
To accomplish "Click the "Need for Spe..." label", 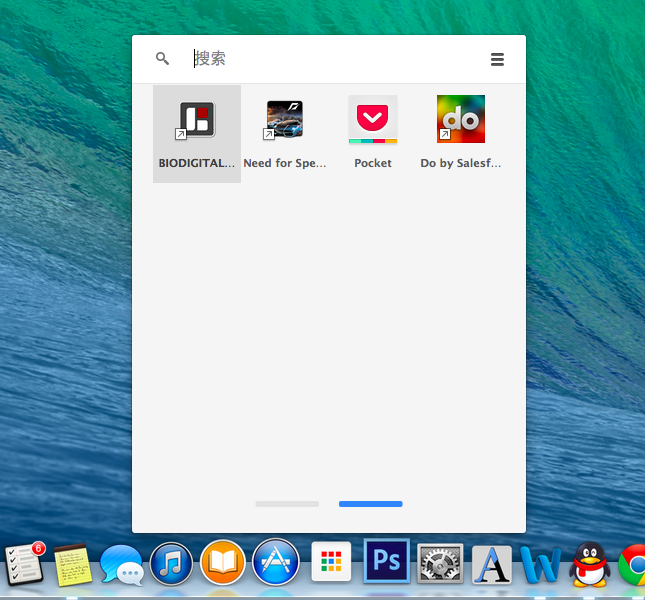I will (285, 163).
